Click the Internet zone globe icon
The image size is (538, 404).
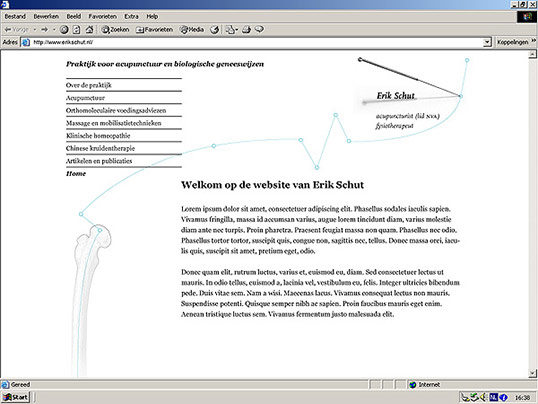click(x=412, y=385)
